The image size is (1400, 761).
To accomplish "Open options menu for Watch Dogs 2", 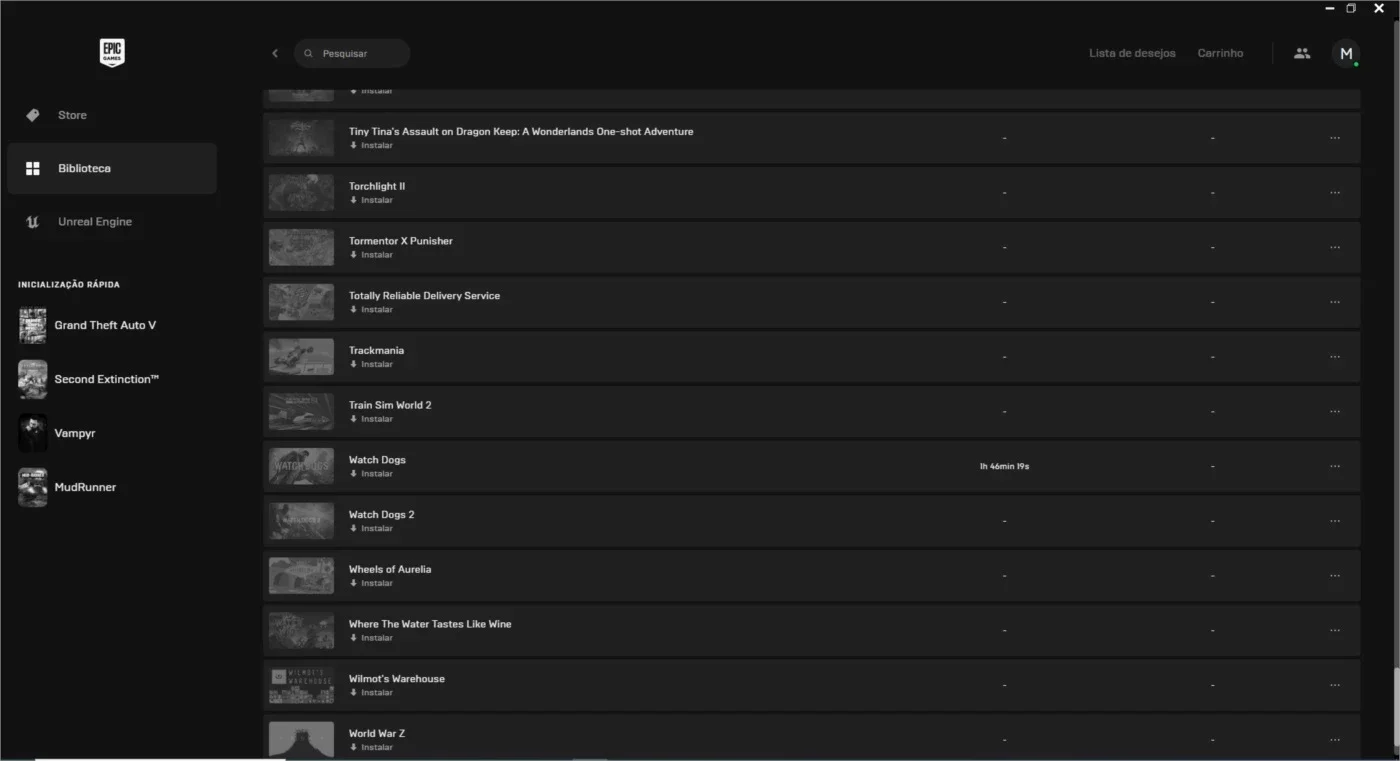I will coord(1335,521).
